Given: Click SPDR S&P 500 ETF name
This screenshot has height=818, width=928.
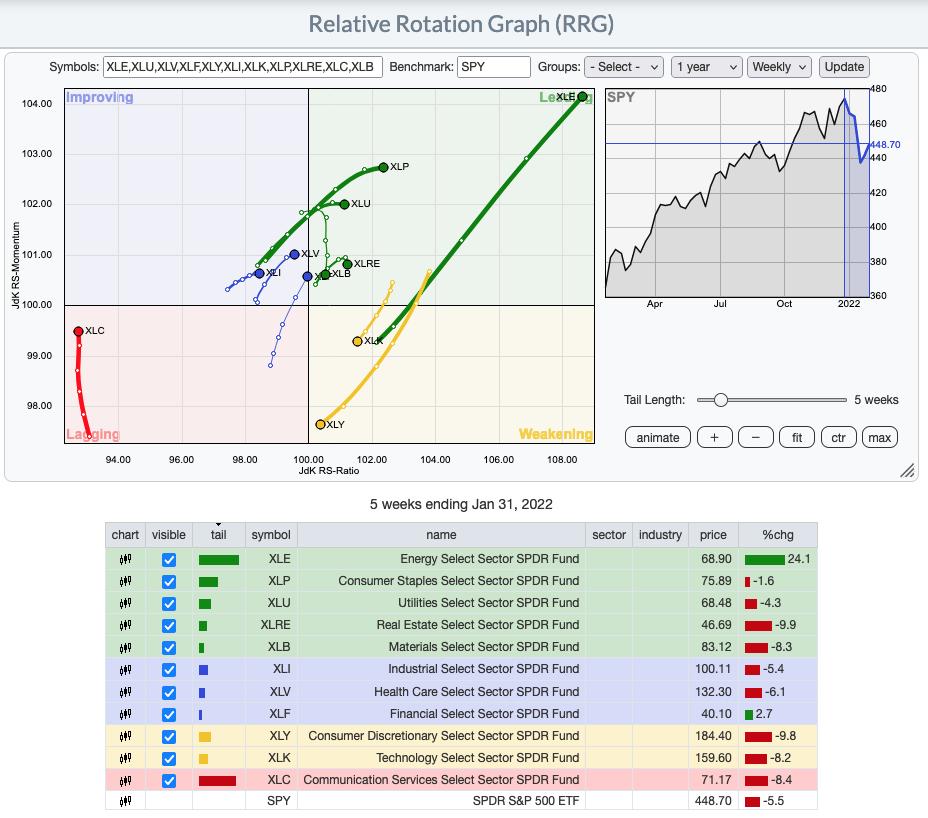Looking at the screenshot, I should coord(526,801).
